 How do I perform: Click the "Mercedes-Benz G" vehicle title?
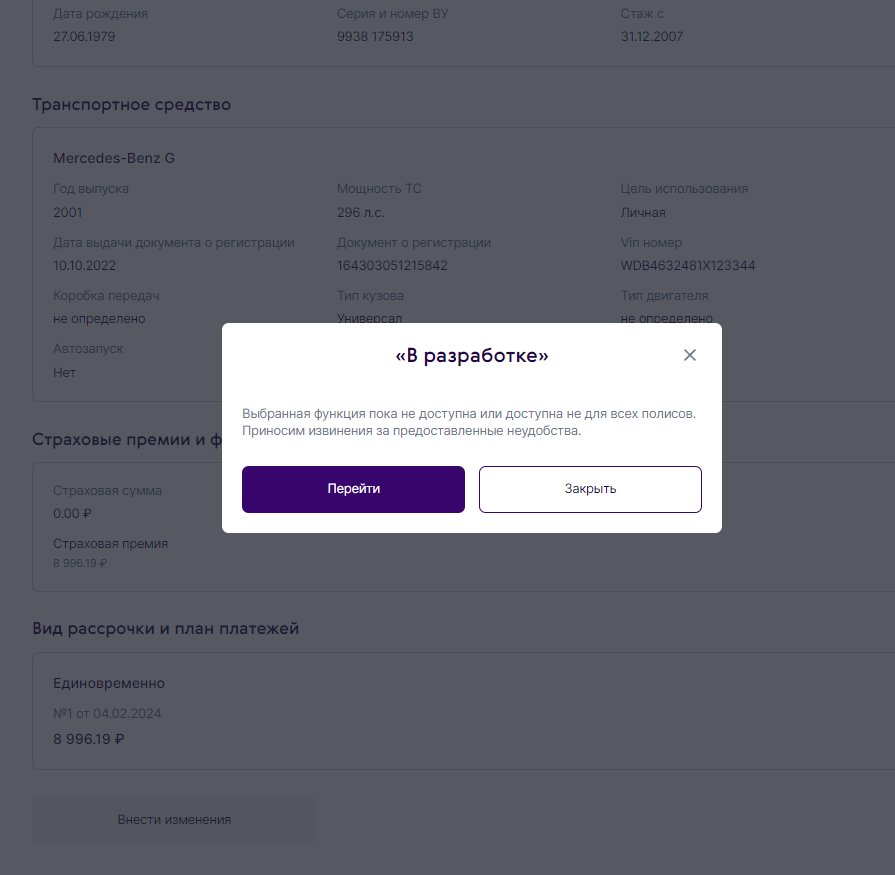[114, 158]
